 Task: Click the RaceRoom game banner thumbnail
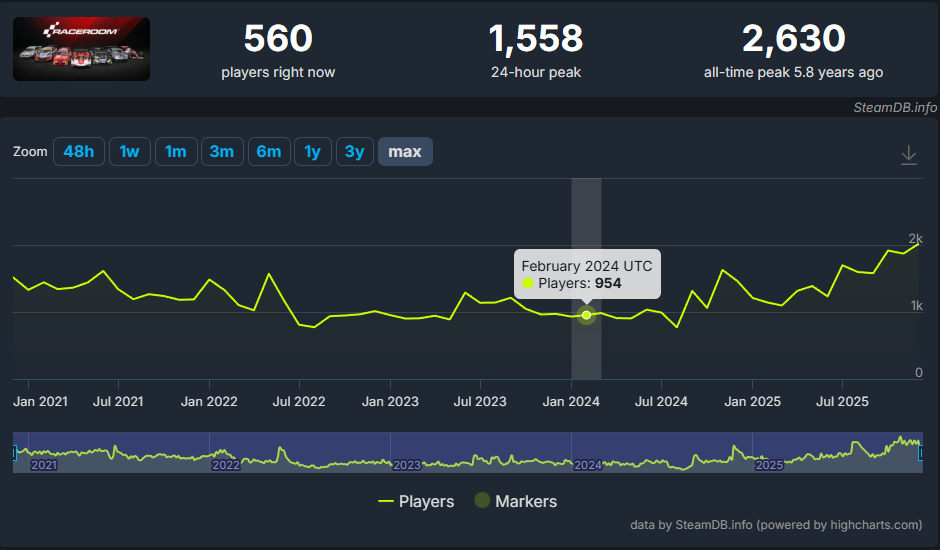tap(81, 49)
